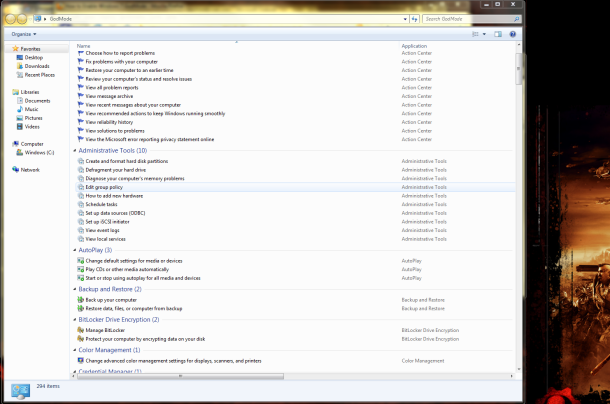
Task: Collapse the BitLocker Drive Encryption (2) group
Action: point(75,320)
